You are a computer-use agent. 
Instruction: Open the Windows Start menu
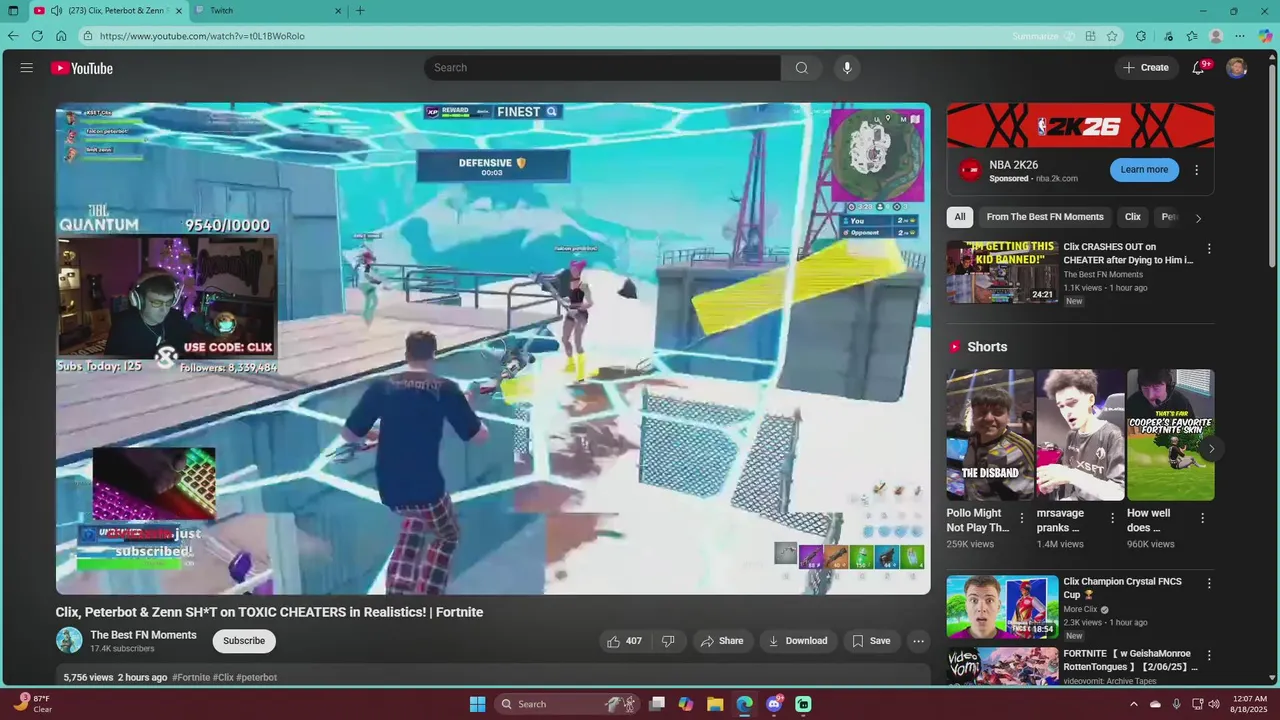click(478, 704)
